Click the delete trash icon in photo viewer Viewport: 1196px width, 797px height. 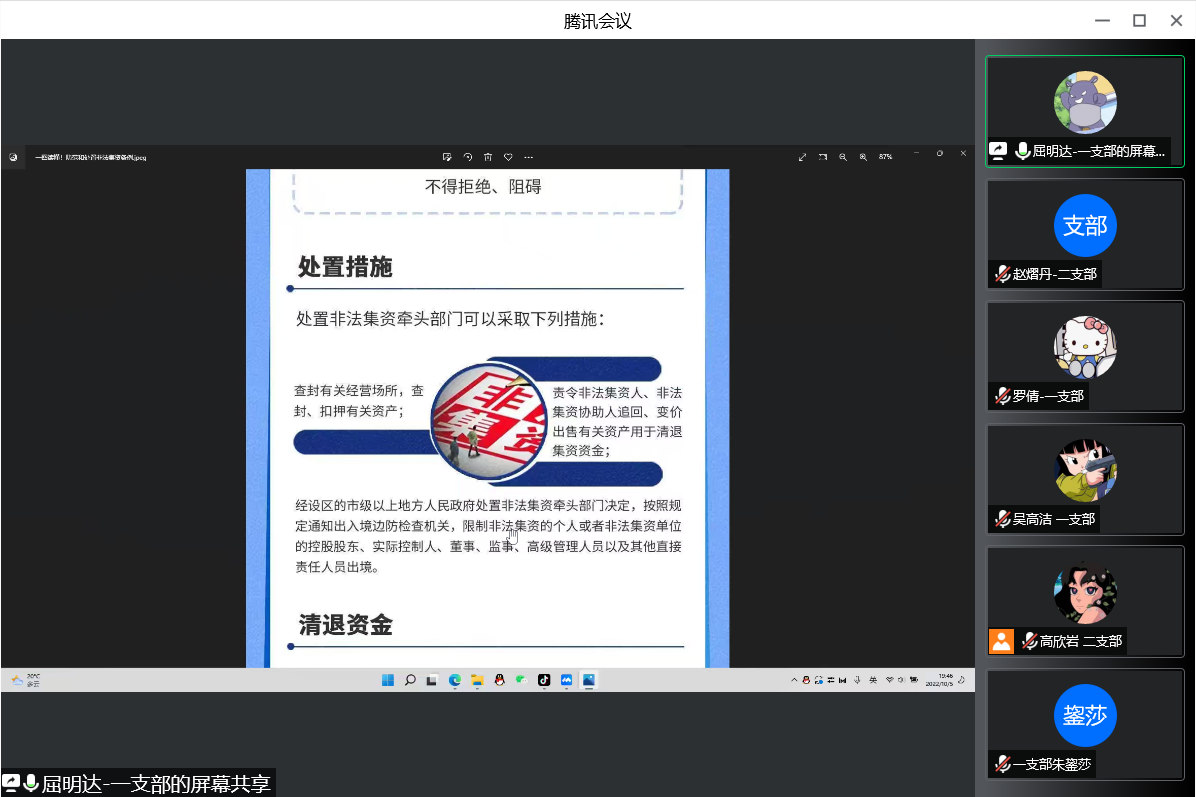pyautogui.click(x=488, y=157)
